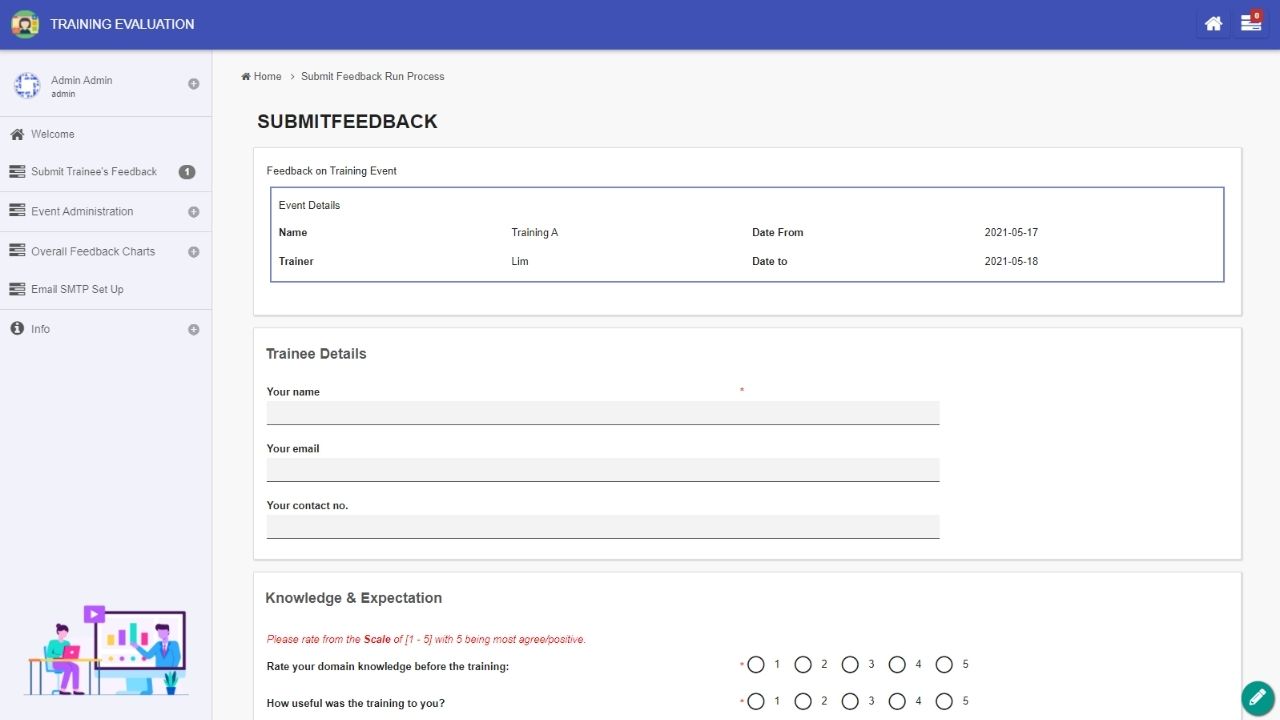This screenshot has height=720, width=1280.
Task: Open Submit Trainee's Feedback in sidebar
Action: pyautogui.click(x=93, y=172)
